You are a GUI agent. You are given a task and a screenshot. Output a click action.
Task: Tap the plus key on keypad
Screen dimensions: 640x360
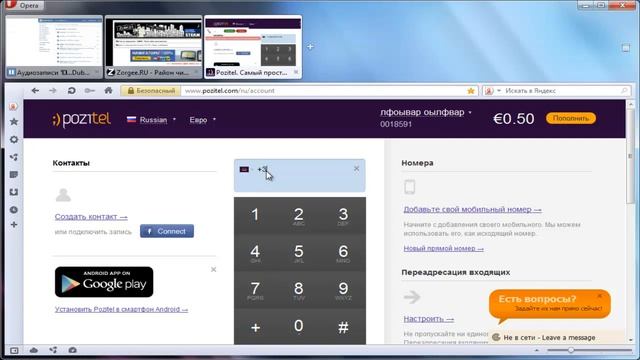[x=256, y=327]
